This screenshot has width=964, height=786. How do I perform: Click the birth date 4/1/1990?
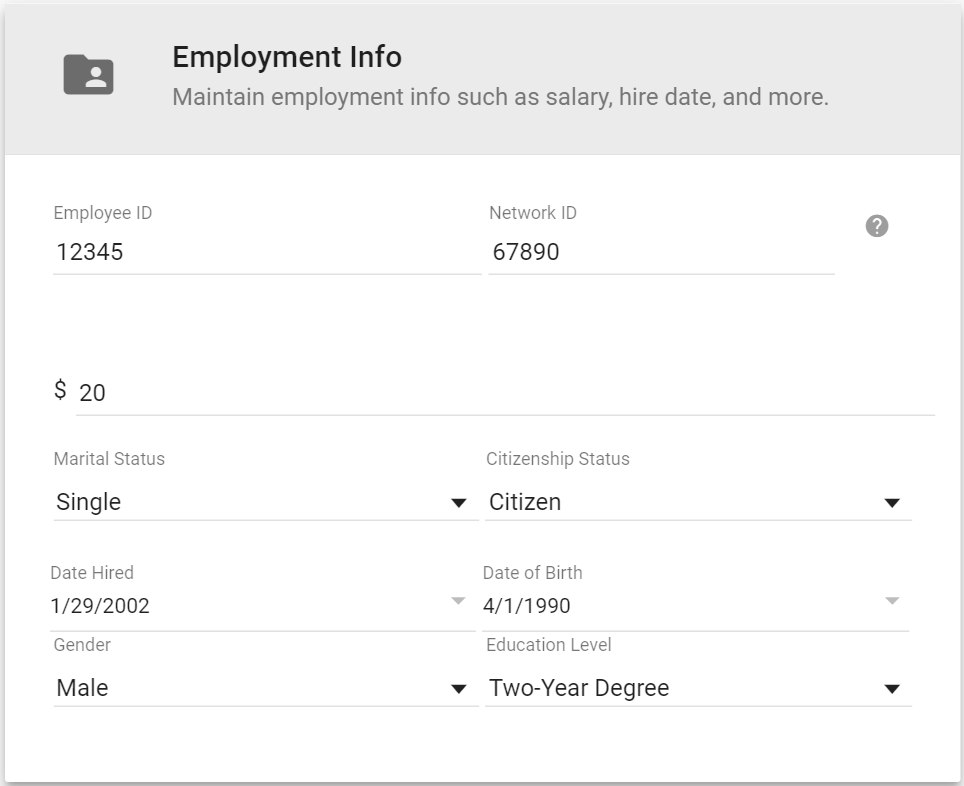click(x=527, y=605)
